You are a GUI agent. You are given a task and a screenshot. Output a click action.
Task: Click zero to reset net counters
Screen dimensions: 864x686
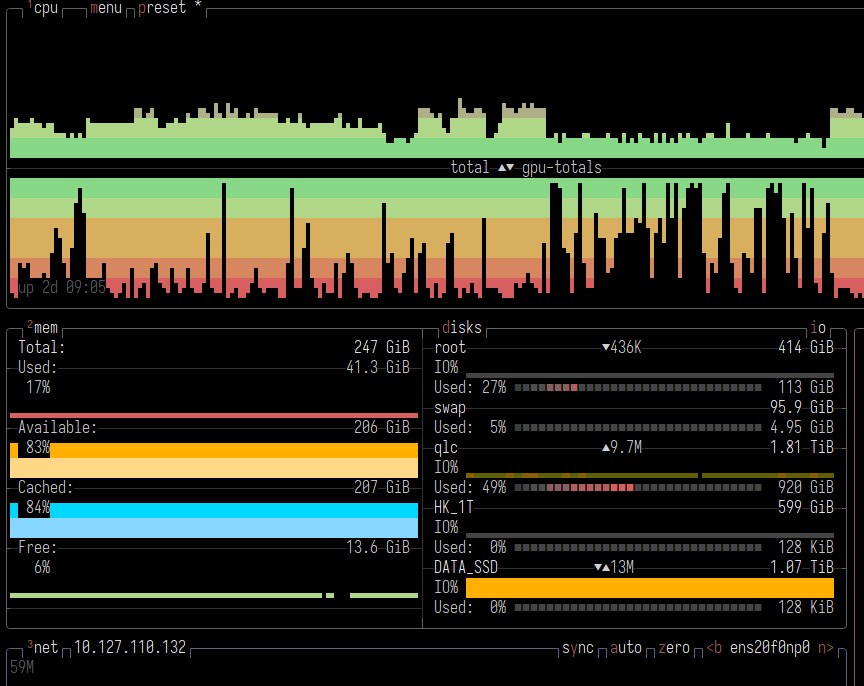pos(674,648)
